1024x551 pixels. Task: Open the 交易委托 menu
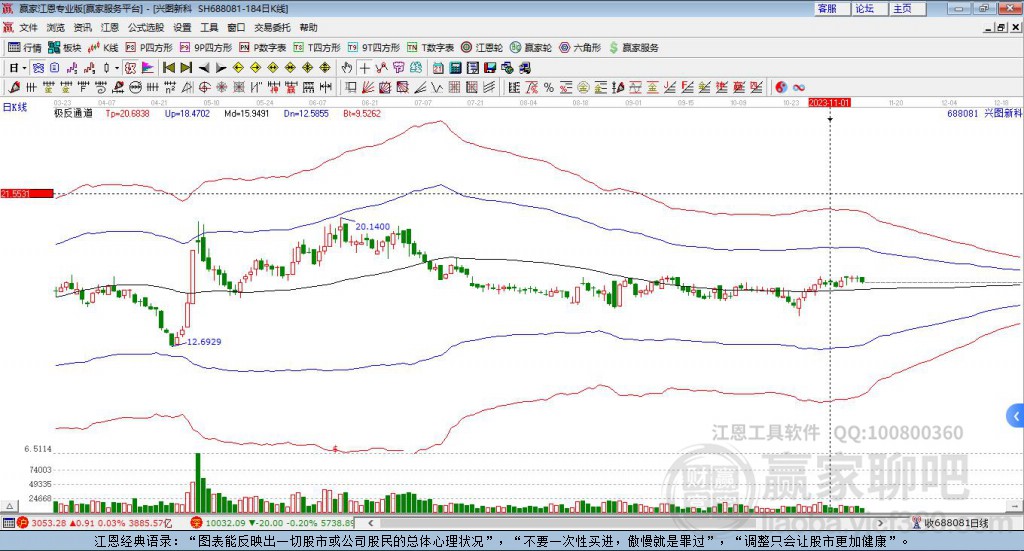click(x=272, y=27)
